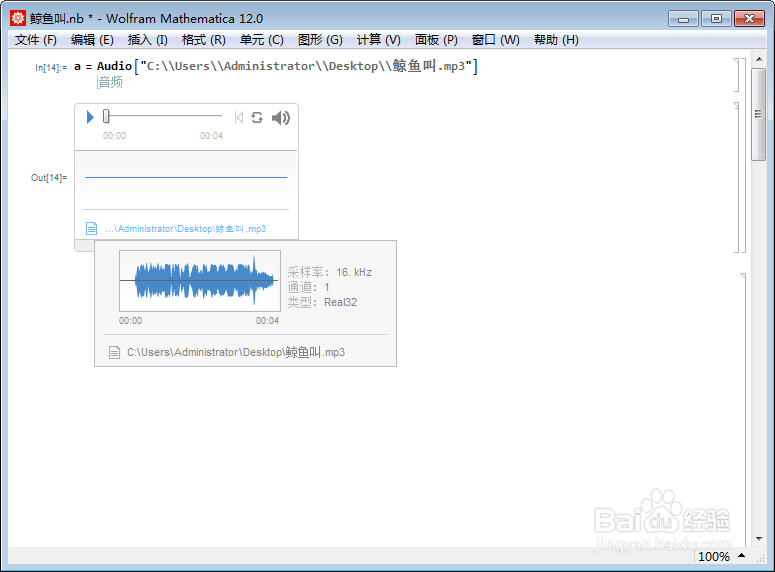
Task: Select the Out[14] output cell bracket
Action: (736, 177)
